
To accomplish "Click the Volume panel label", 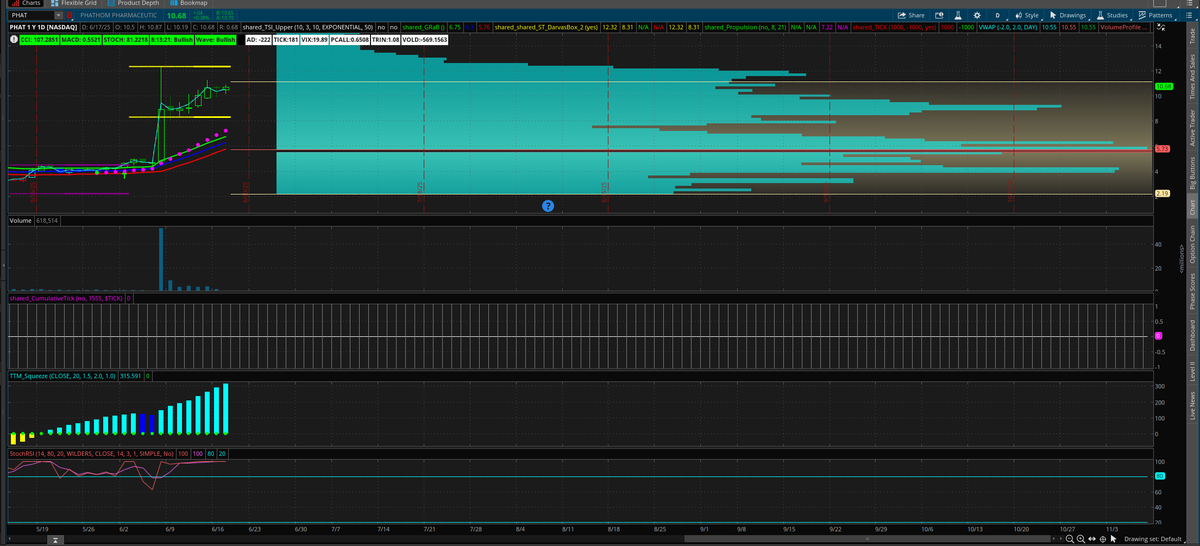I will tap(20, 219).
